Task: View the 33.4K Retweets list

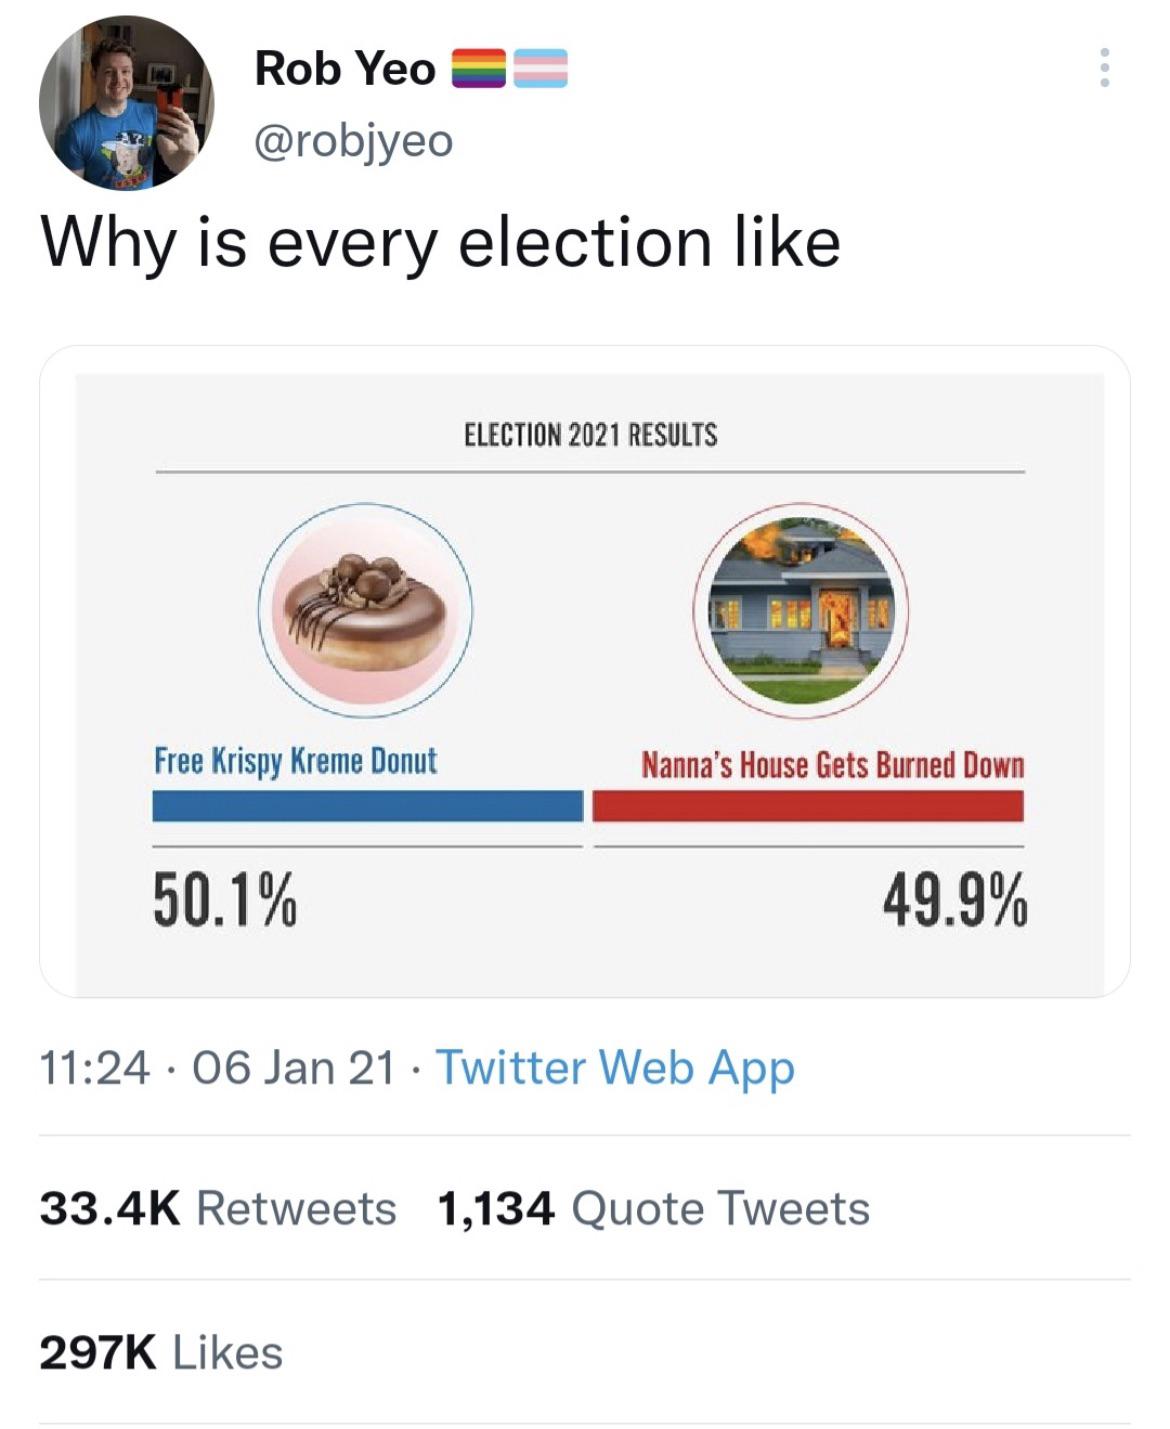Action: pos(218,1208)
